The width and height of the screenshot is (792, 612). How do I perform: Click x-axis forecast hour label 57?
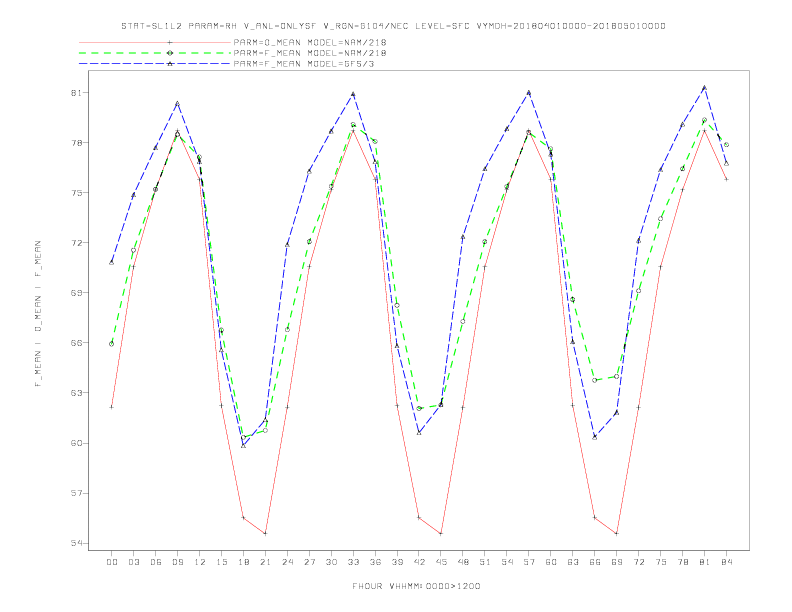tap(529, 562)
